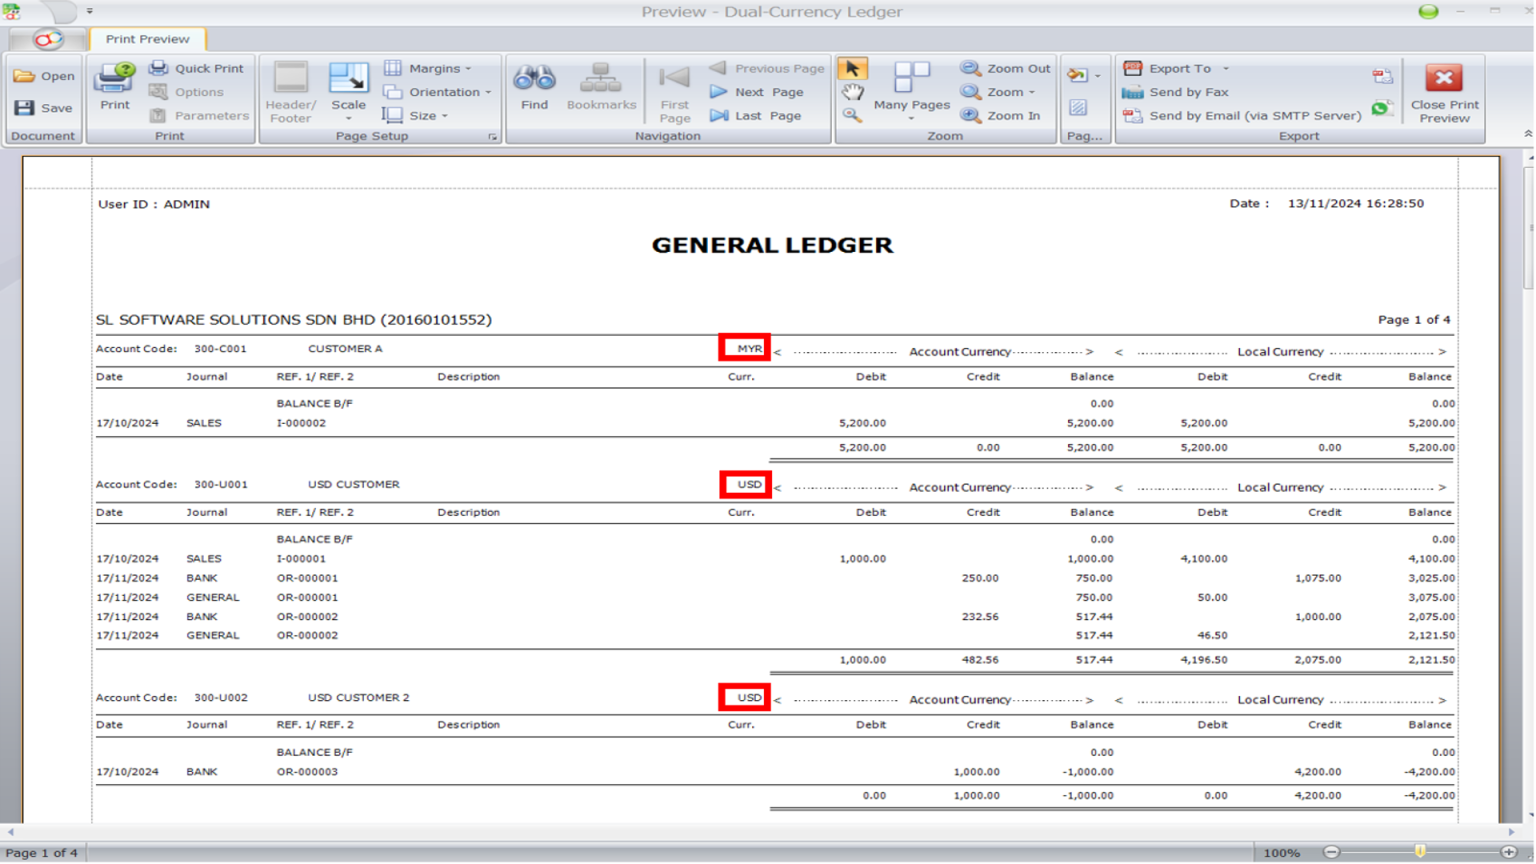Expand the Many Pages dropdown

[911, 119]
